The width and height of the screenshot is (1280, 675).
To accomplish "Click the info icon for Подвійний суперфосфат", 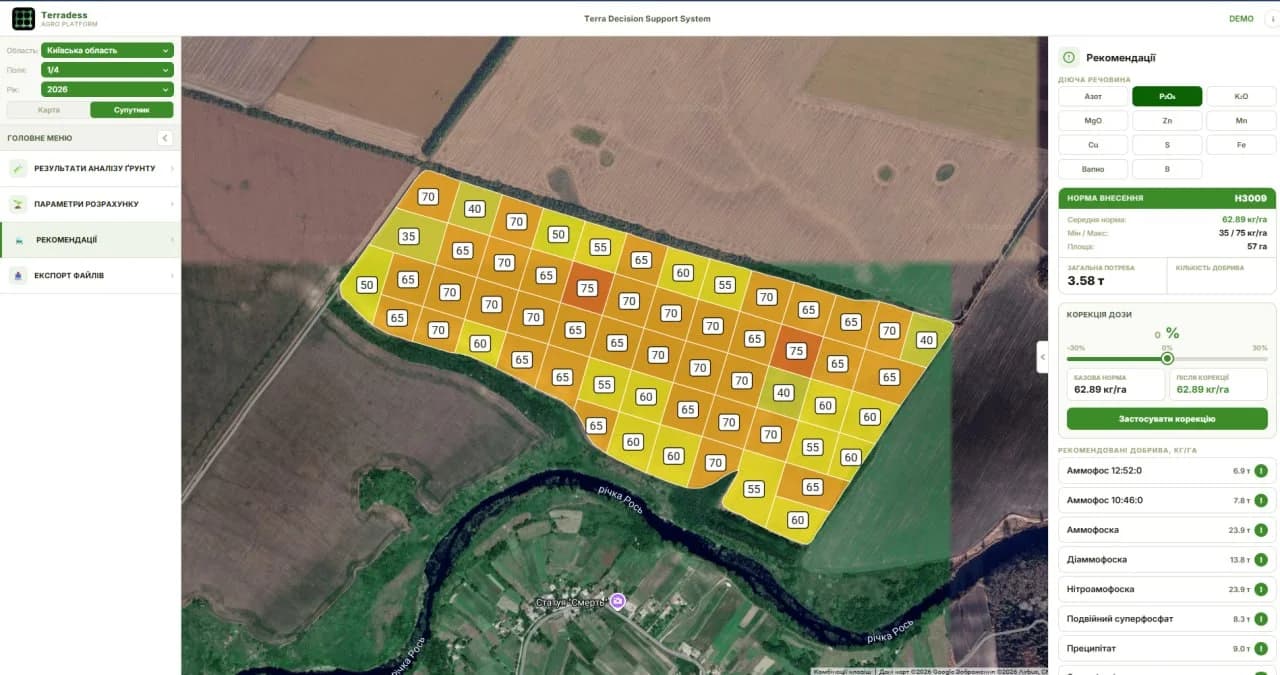I will 1261,619.
